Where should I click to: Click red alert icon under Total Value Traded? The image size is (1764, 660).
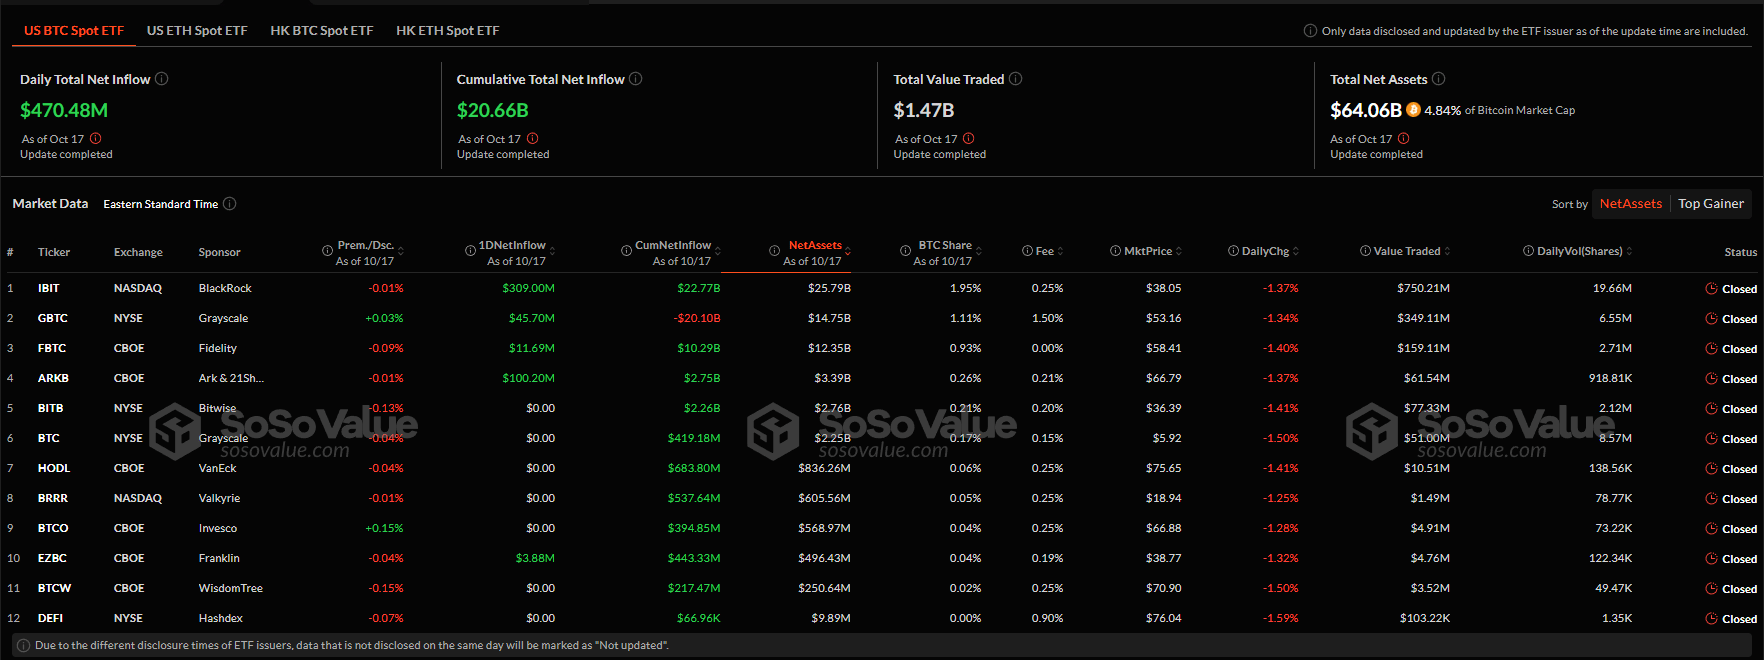click(969, 139)
